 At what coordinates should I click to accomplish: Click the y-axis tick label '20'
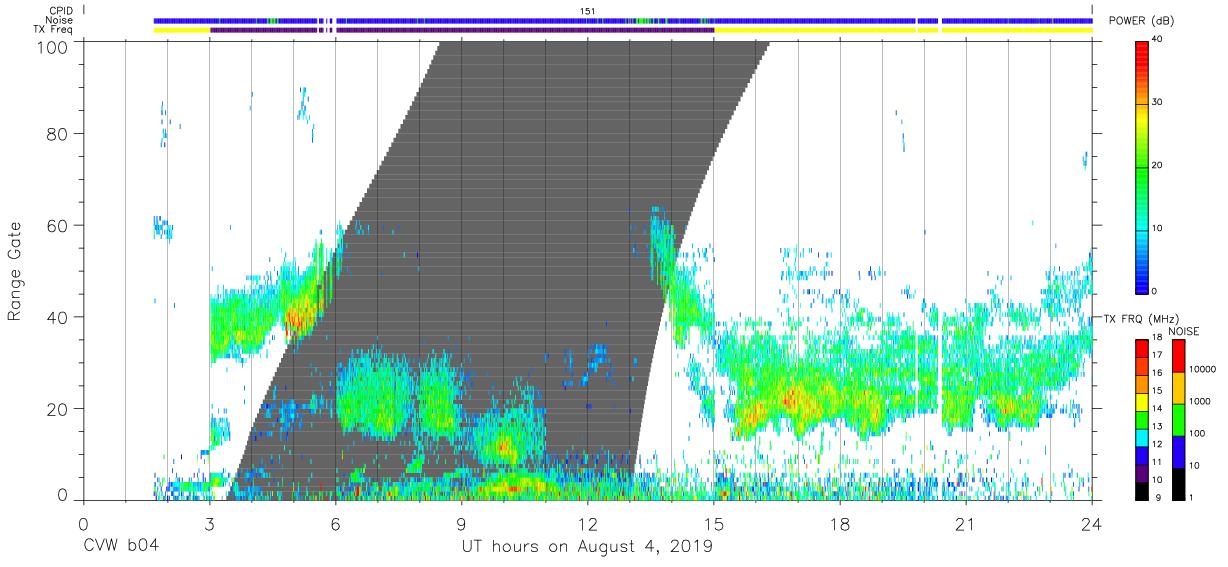tap(57, 410)
